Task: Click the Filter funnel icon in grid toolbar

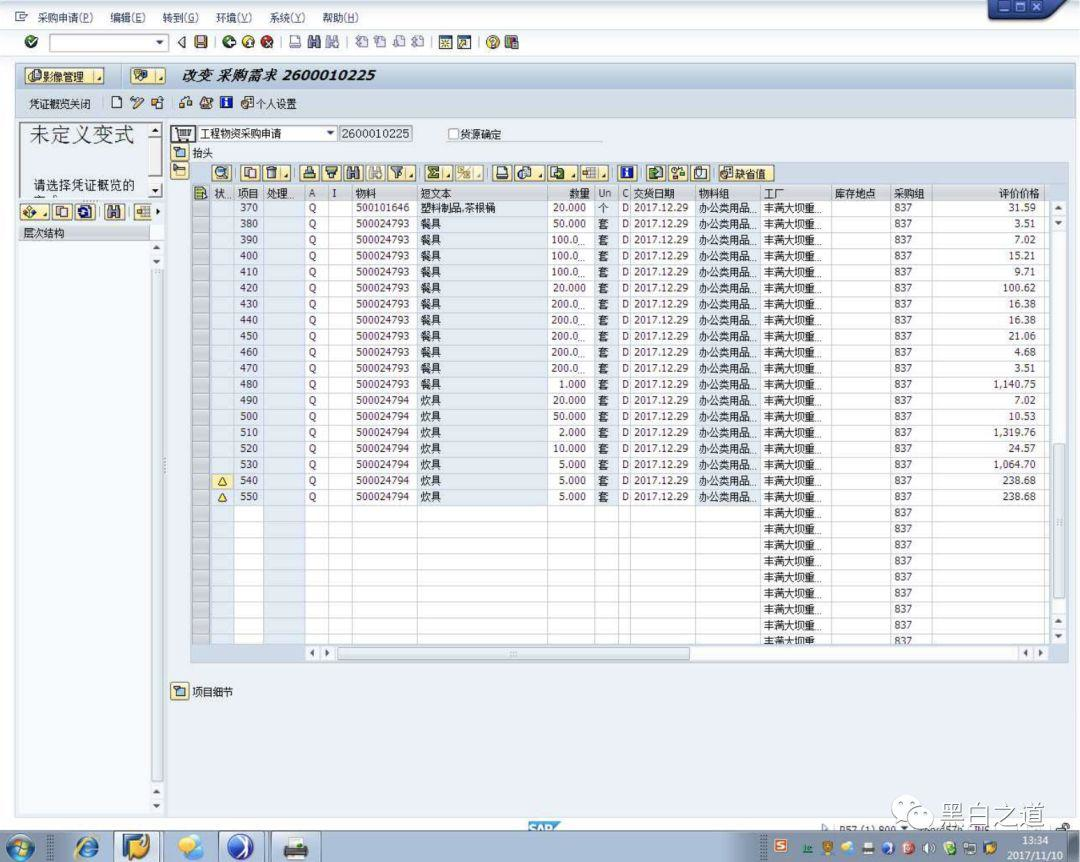Action: 397,173
